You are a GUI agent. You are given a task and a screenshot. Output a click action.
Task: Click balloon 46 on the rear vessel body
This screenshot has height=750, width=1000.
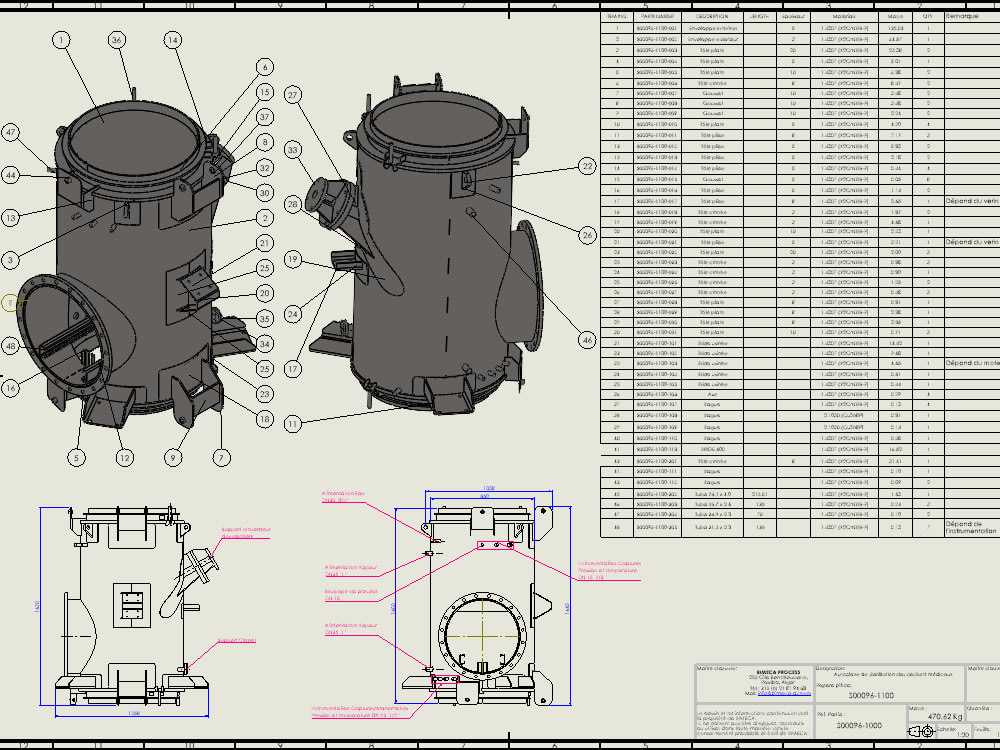coord(585,340)
